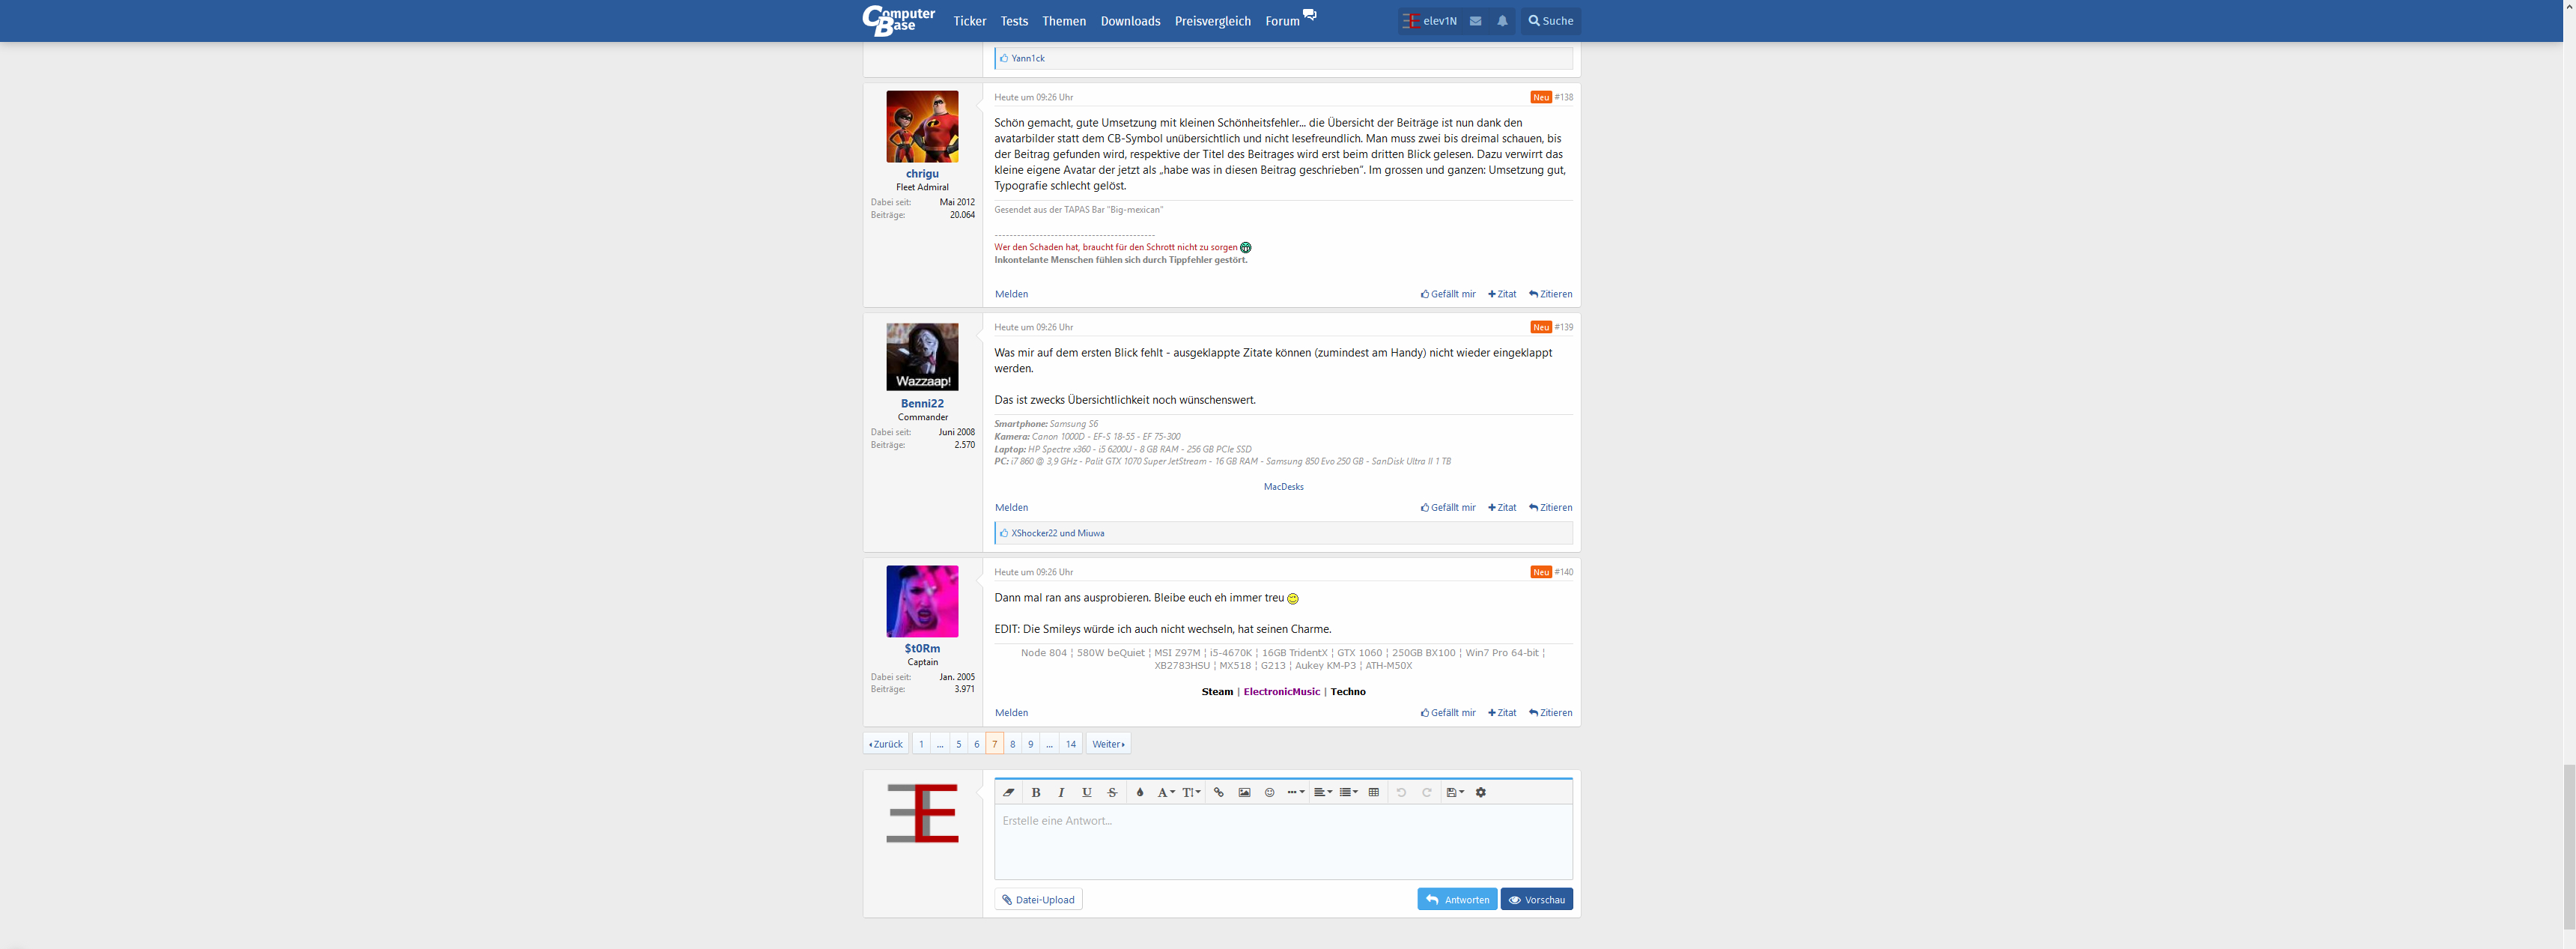This screenshot has height=949, width=2576.
Task: Expand the drafts save dropdown
Action: (x=1455, y=792)
